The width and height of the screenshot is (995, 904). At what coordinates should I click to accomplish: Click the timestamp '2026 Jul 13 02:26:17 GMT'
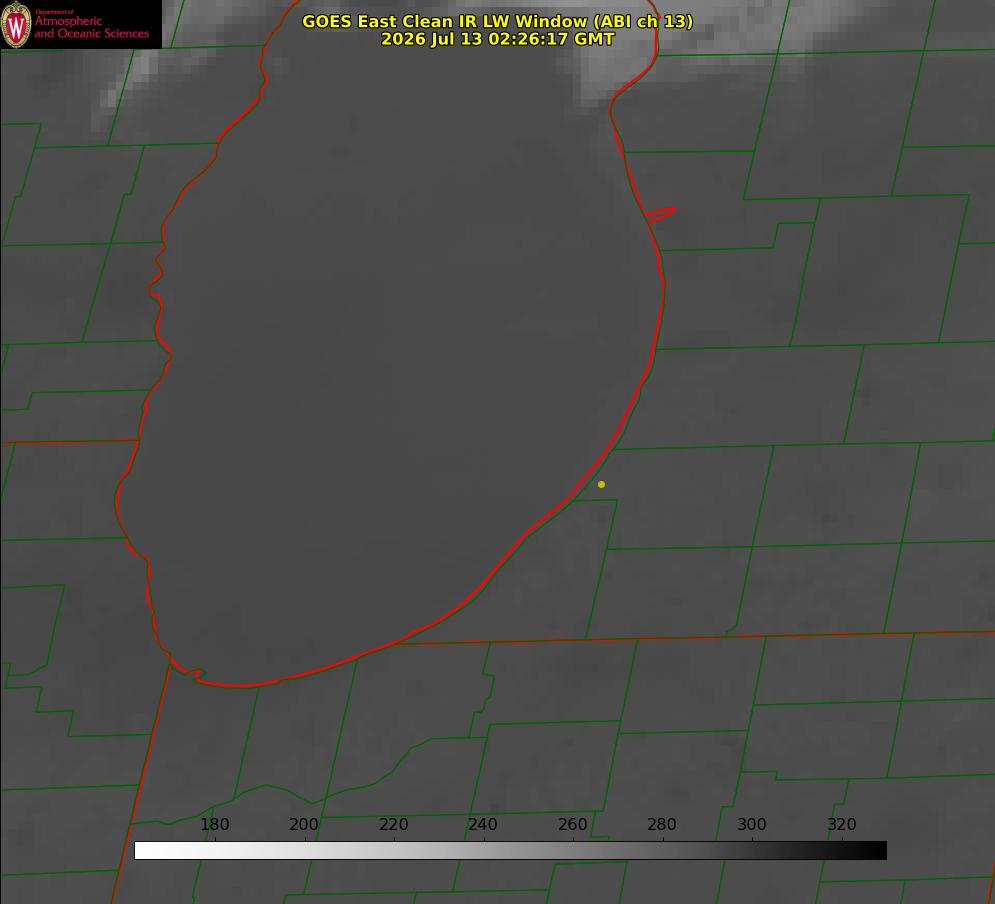tap(498, 39)
